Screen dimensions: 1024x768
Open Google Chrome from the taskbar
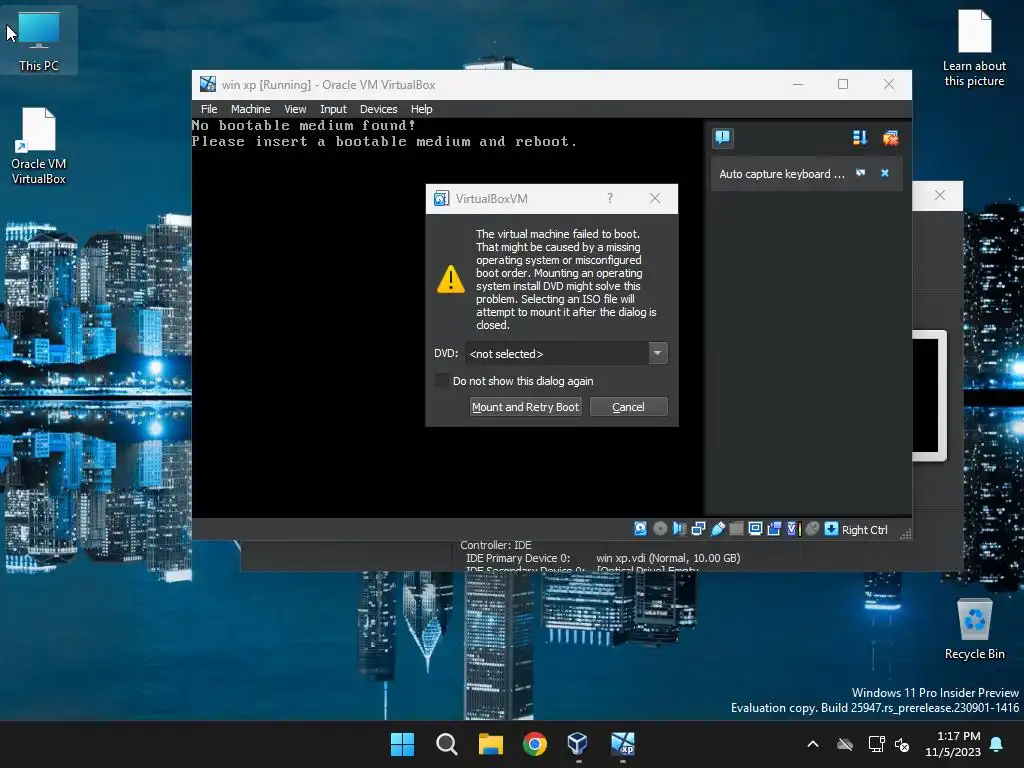535,744
